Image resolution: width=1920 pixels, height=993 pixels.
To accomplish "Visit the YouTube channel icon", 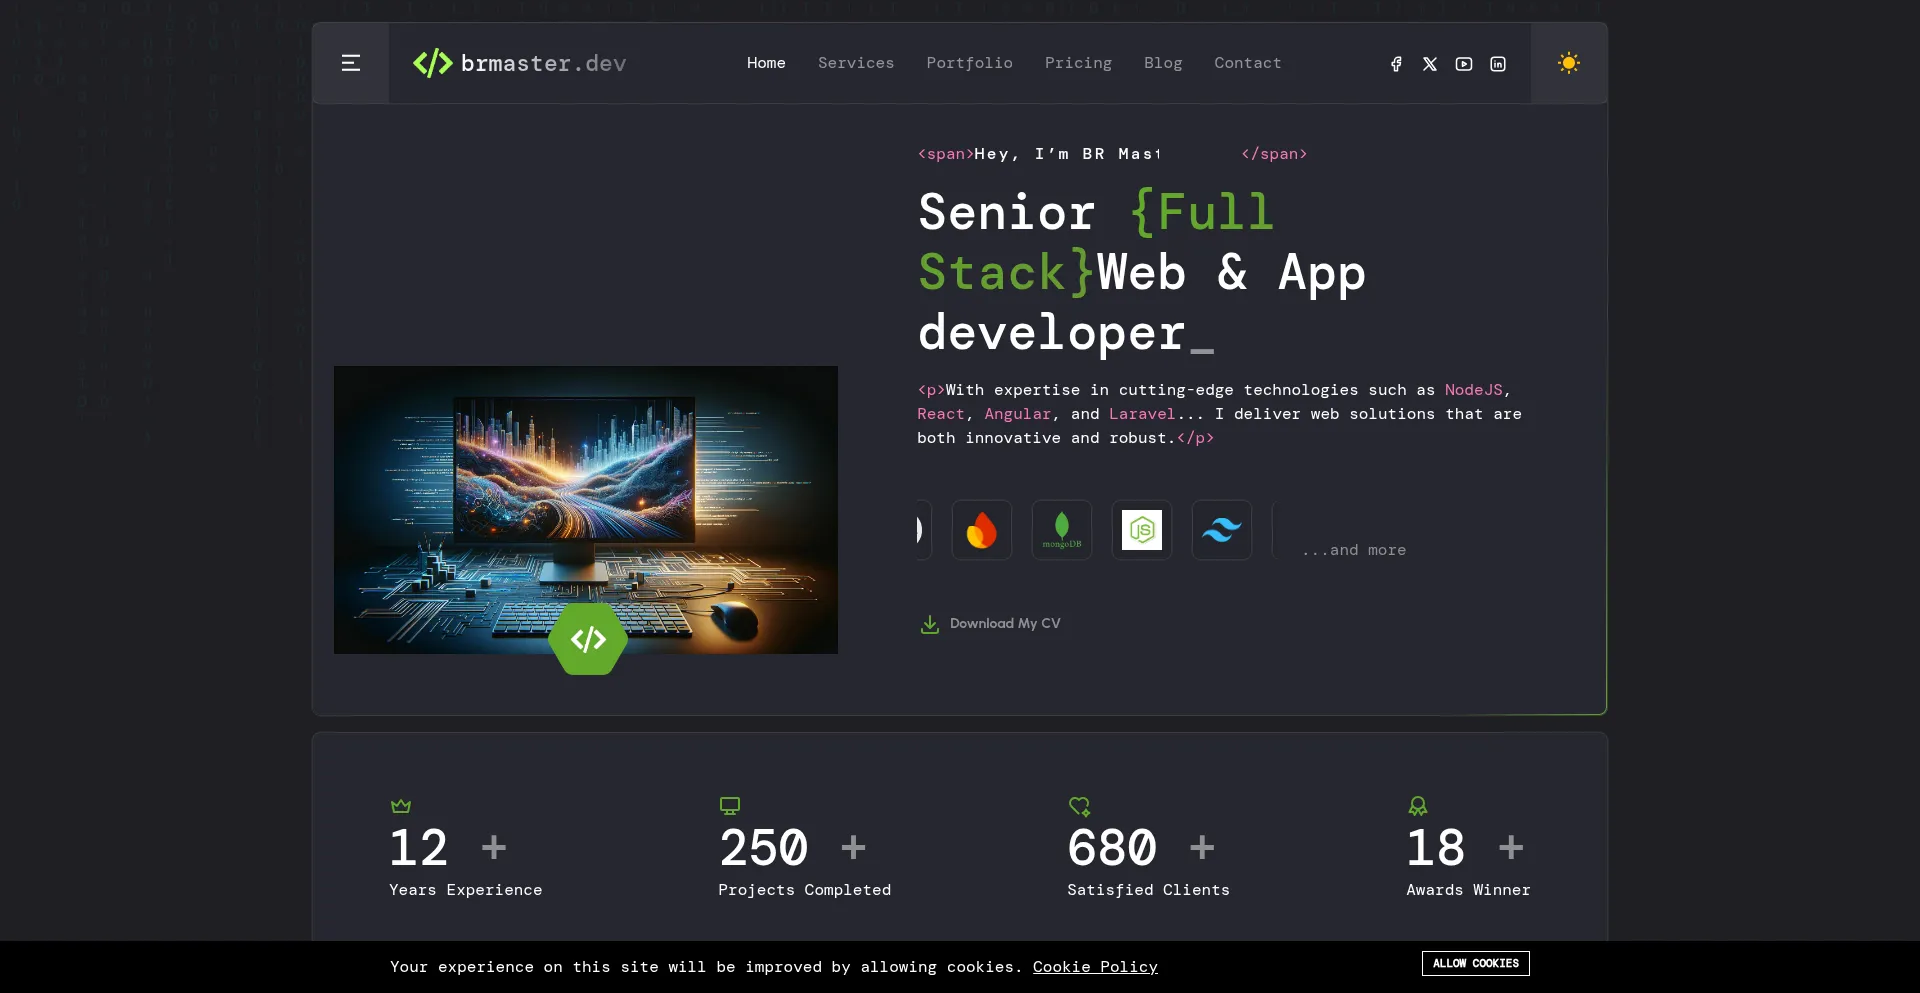I will tap(1464, 64).
